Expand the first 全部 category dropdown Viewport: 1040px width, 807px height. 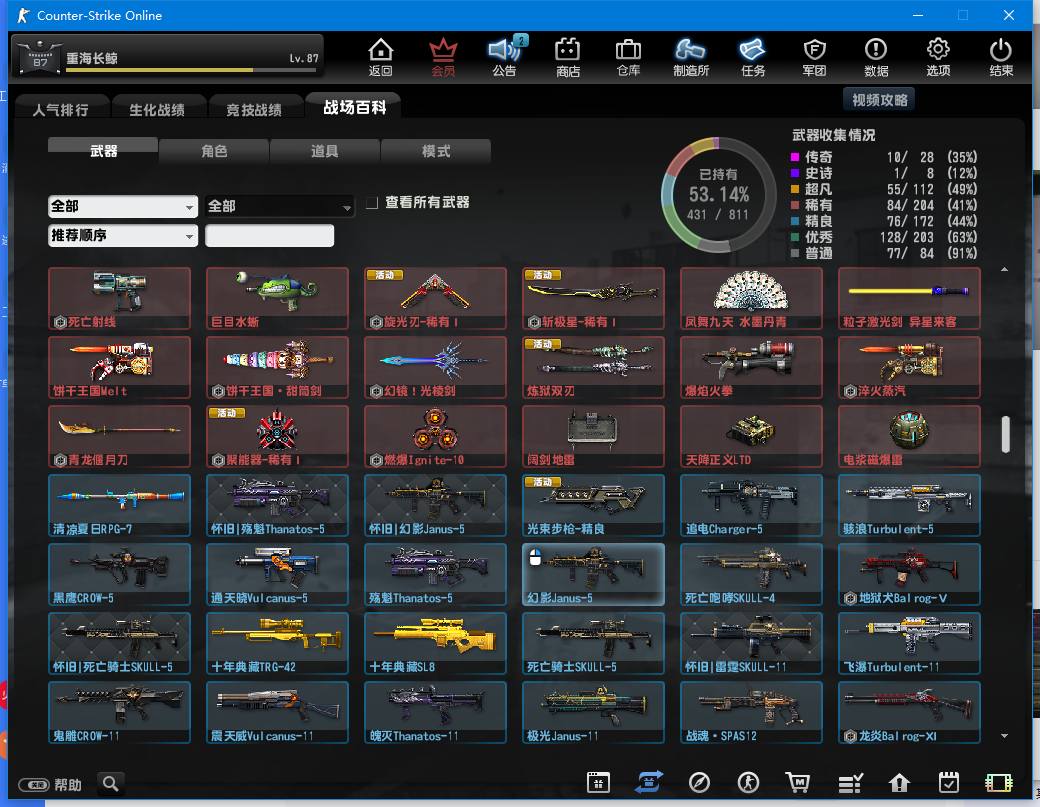(x=123, y=206)
